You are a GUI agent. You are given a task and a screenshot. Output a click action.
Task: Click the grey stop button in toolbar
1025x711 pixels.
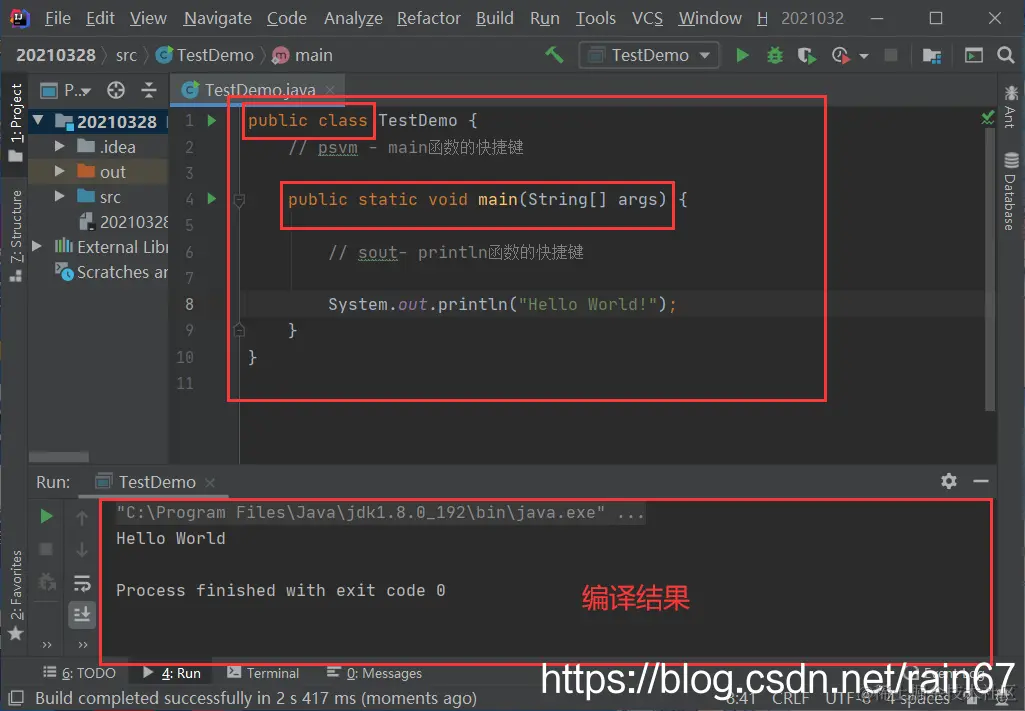(x=890, y=55)
